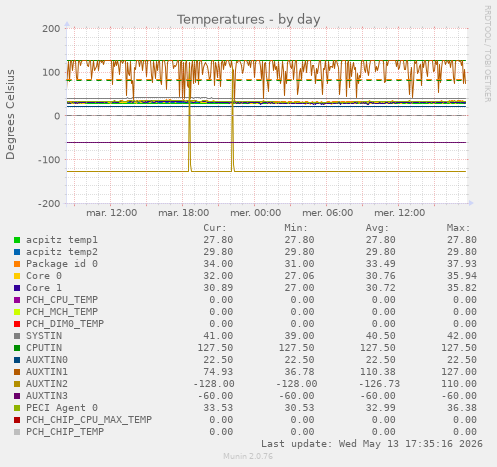Select the 'SYSTIN' legend label
The image size is (497, 467).
tap(44, 336)
